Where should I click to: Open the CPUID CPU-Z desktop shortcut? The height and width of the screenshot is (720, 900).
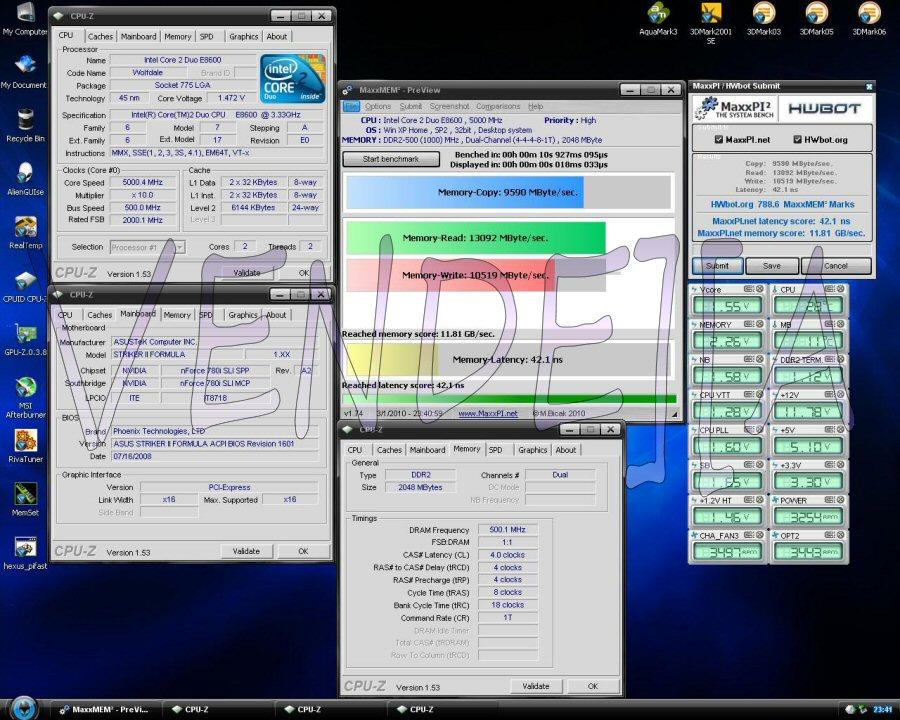25,285
